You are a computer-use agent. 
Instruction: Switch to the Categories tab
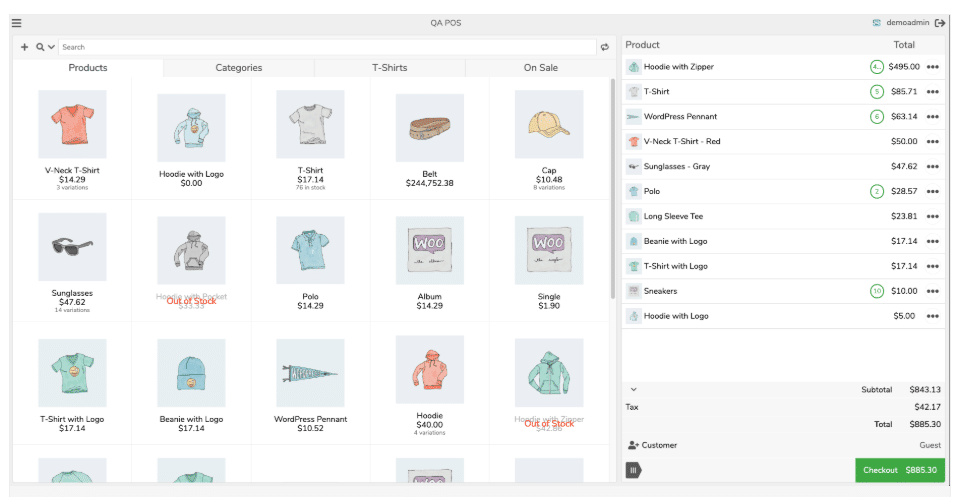[x=239, y=68]
